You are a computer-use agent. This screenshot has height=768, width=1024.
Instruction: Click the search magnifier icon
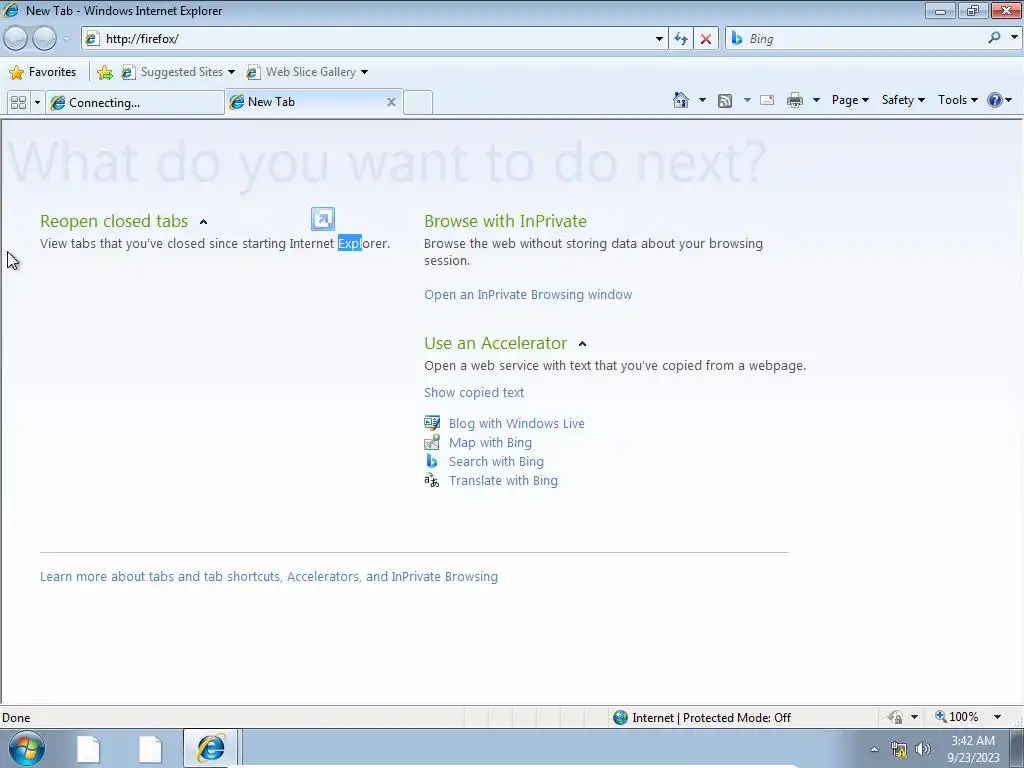[994, 38]
